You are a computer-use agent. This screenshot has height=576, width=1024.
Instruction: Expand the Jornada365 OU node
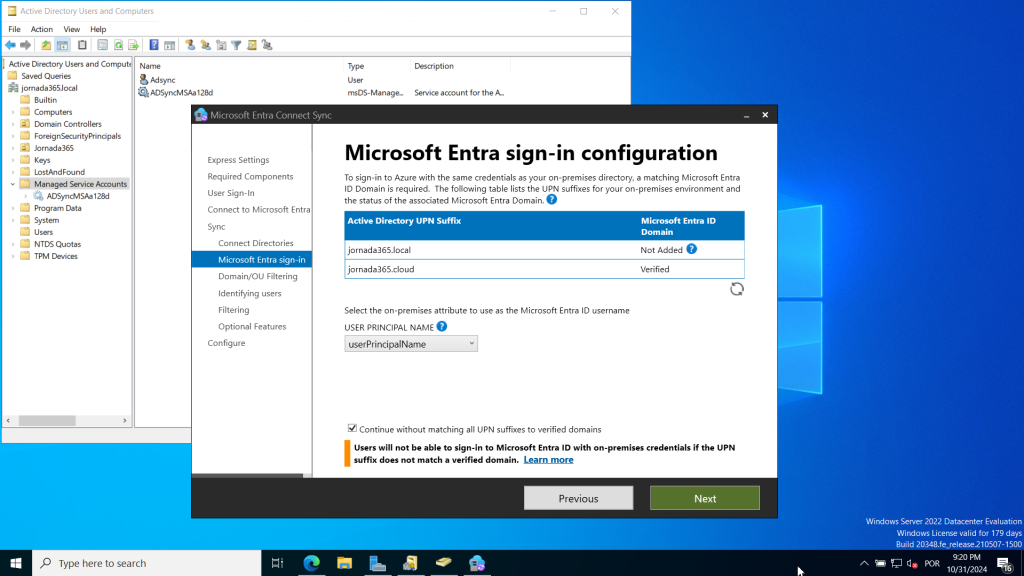pyautogui.click(x=13, y=148)
